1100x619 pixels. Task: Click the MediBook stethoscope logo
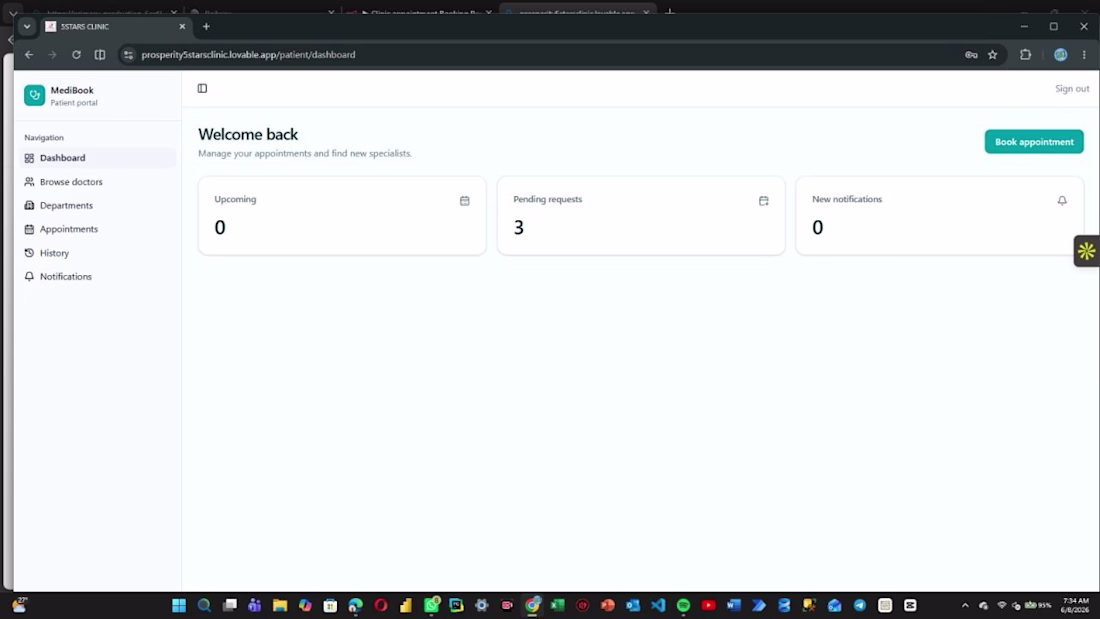pos(34,95)
